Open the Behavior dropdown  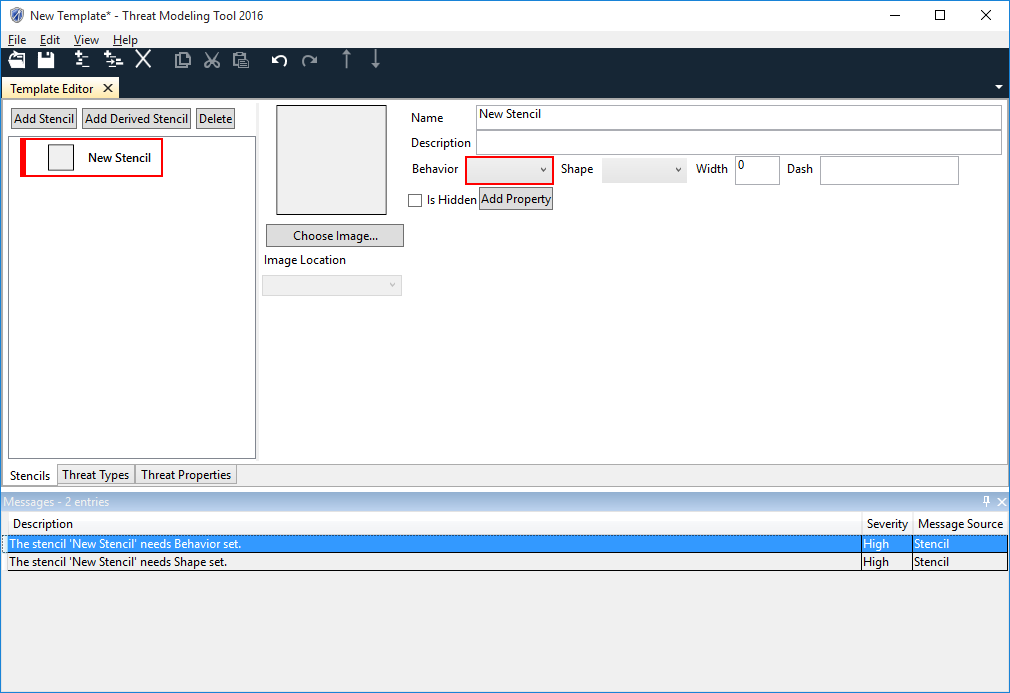pyautogui.click(x=509, y=170)
